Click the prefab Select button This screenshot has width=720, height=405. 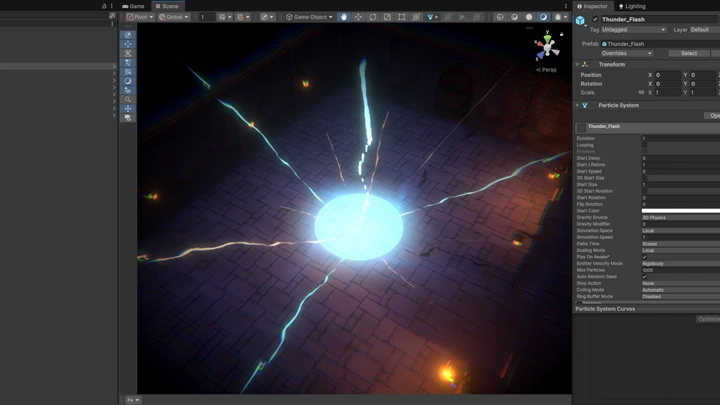(689, 53)
